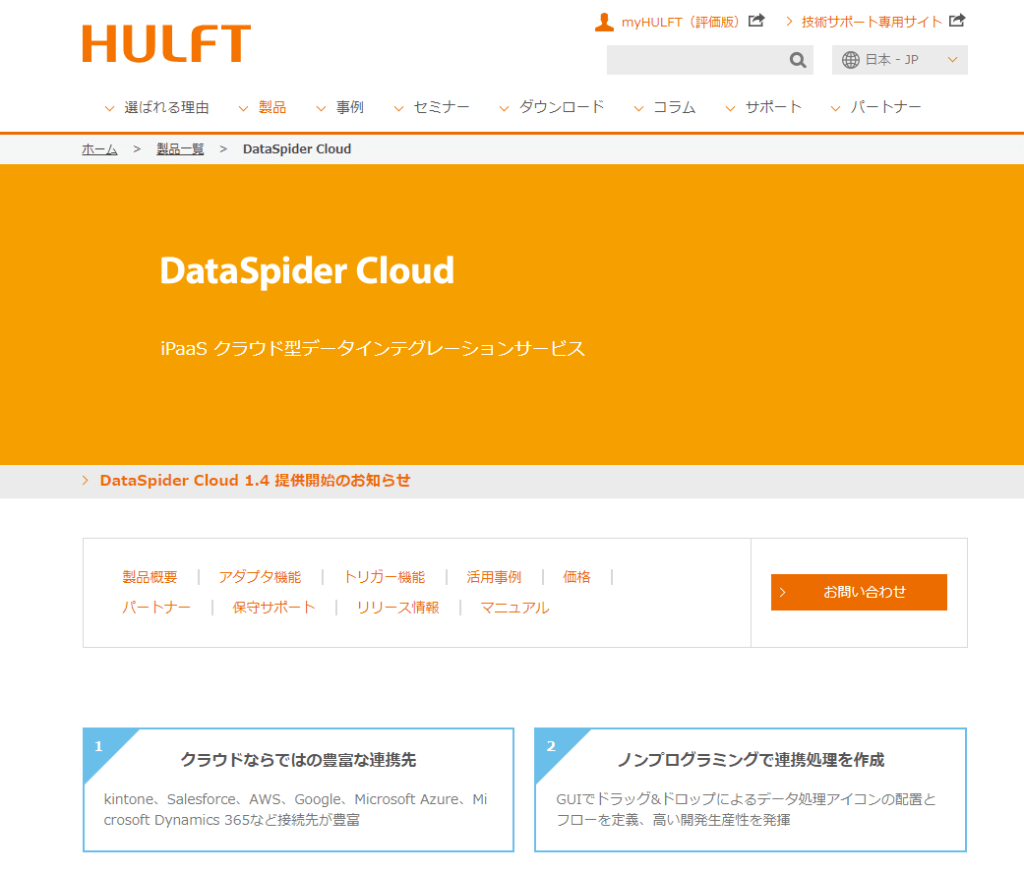Go to 製品一覧 via breadcrumb
Image resolution: width=1024 pixels, height=873 pixels.
coord(180,150)
